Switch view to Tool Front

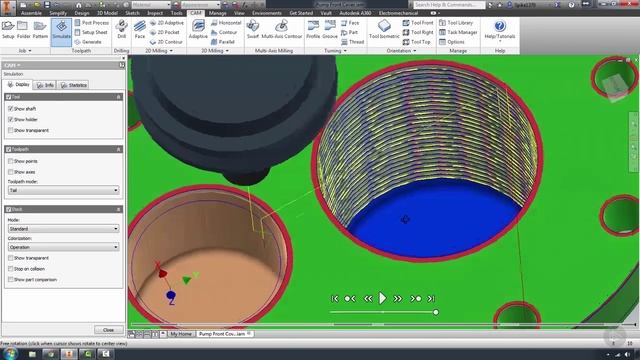(x=418, y=23)
